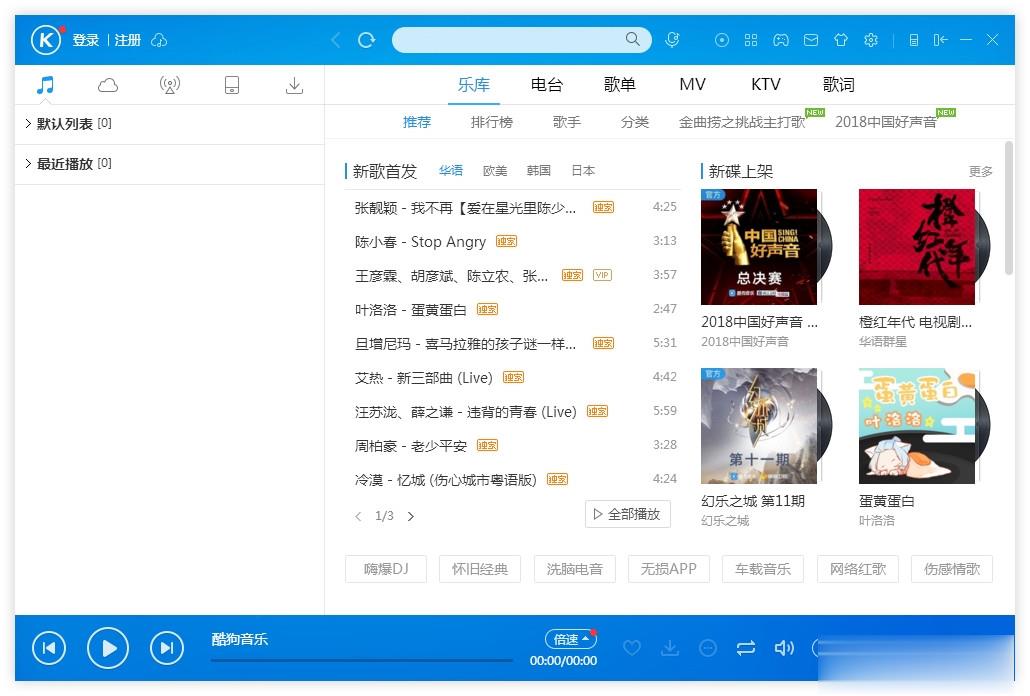Play the current track
Viewport: 1030px width, 696px height.
coord(108,648)
